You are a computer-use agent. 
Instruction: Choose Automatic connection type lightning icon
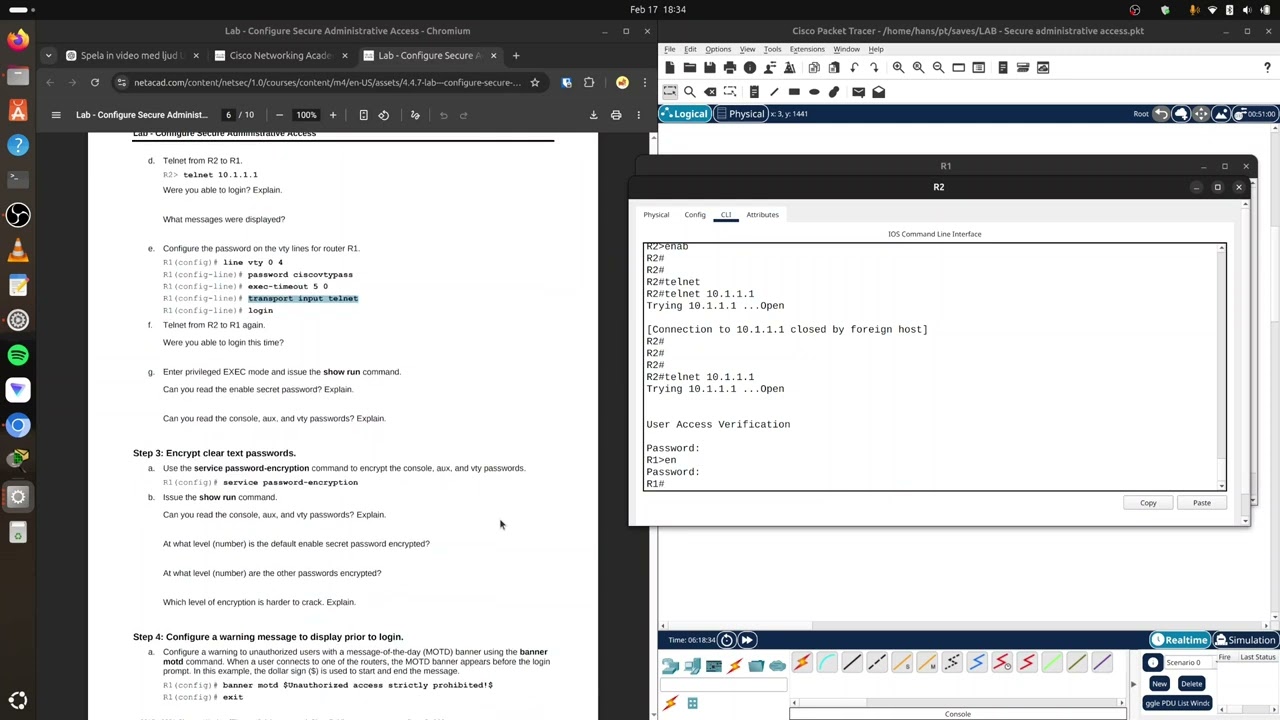click(x=802, y=662)
